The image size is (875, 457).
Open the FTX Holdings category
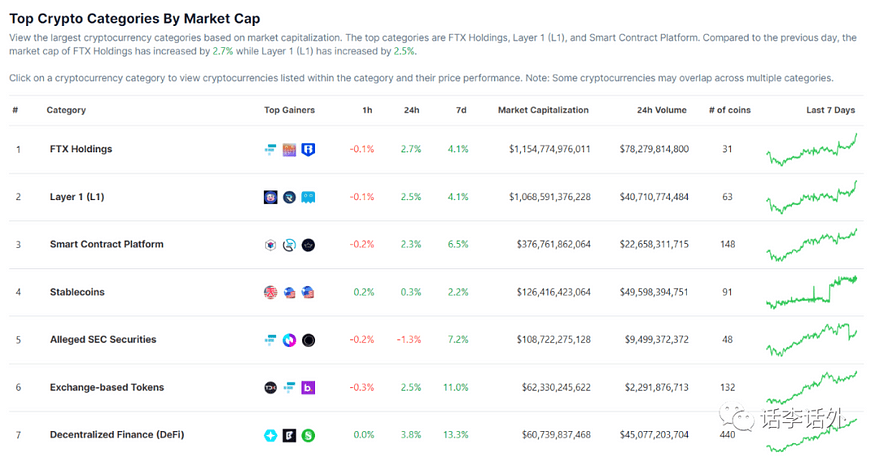click(81, 149)
